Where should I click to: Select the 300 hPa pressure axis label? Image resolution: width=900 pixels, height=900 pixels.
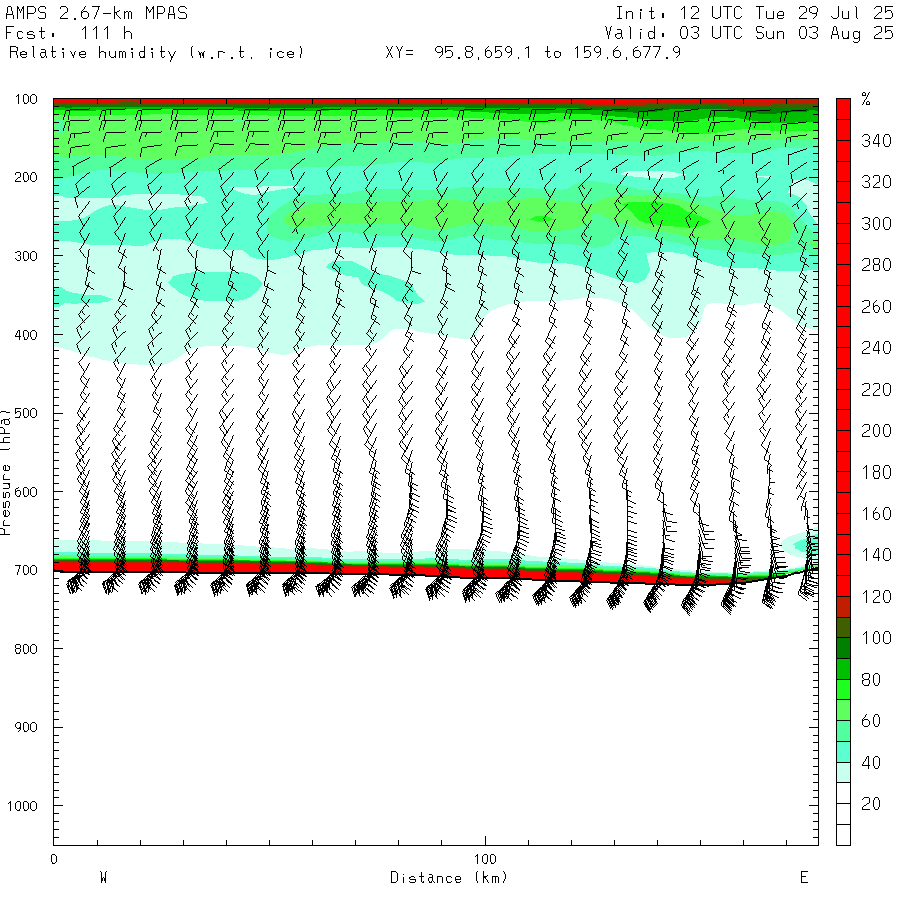(26, 256)
